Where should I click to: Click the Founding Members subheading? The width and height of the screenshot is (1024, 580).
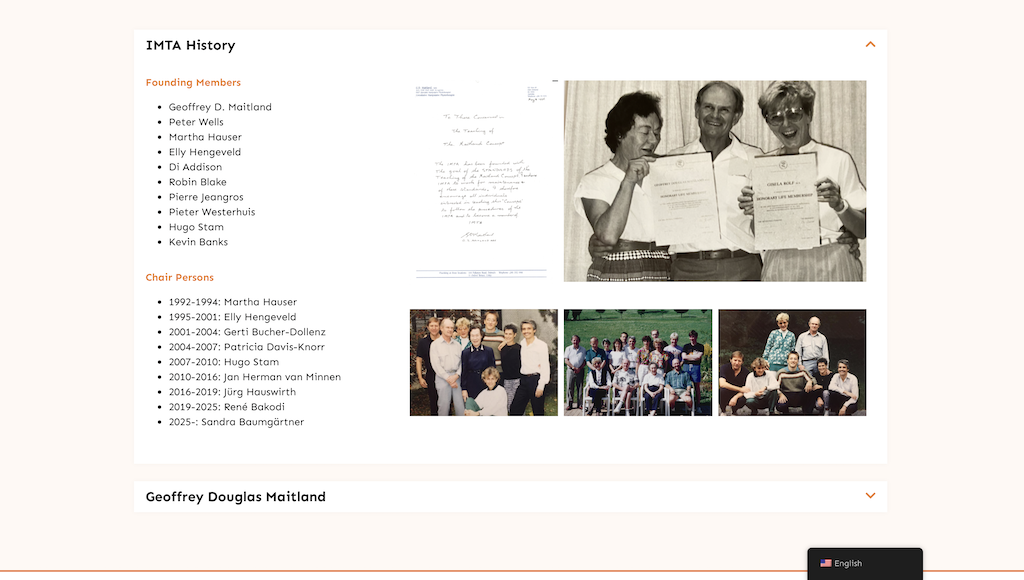193,82
